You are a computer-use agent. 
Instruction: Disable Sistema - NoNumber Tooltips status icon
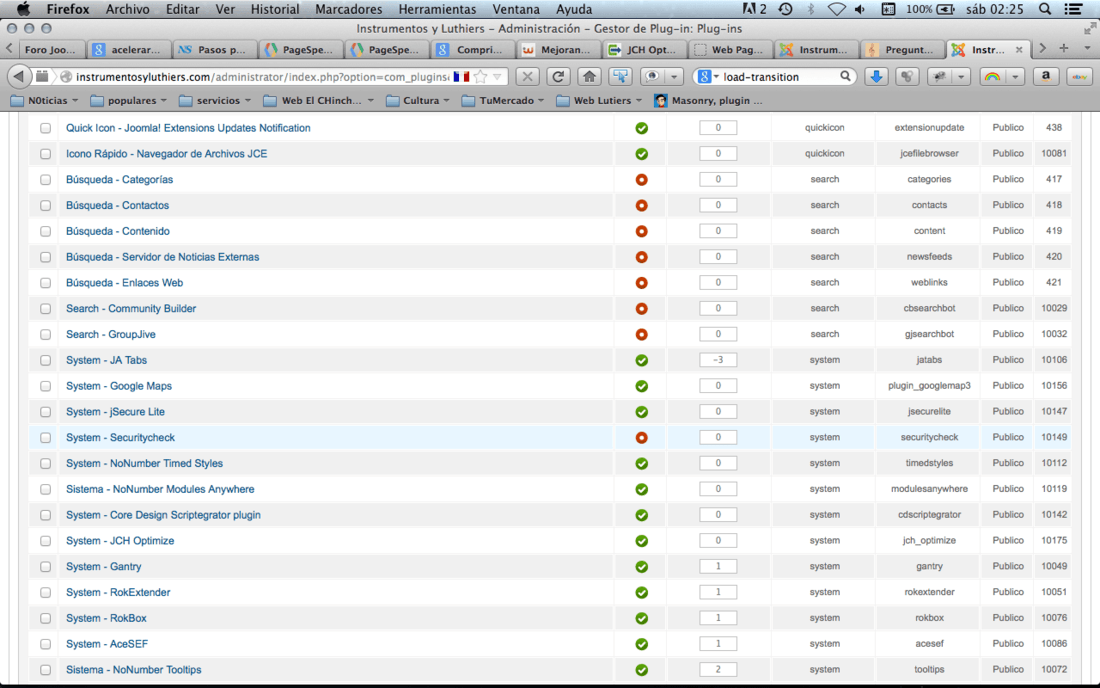pos(641,670)
